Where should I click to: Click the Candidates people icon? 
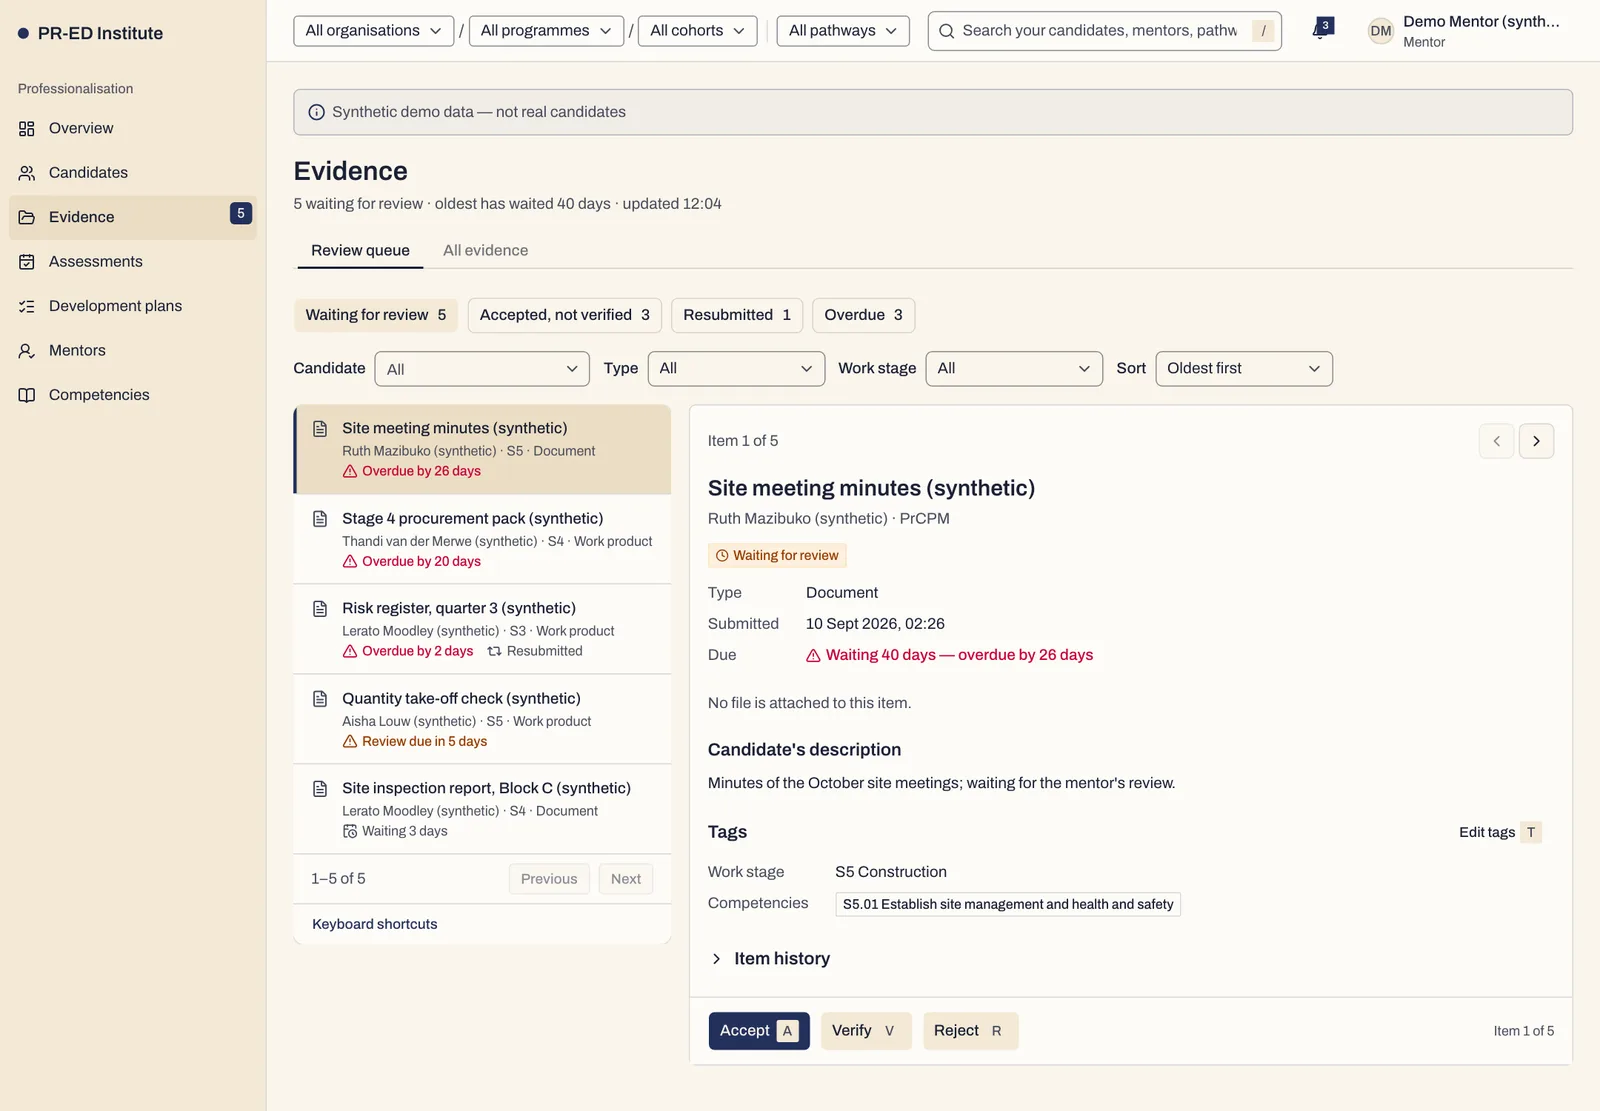[27, 173]
